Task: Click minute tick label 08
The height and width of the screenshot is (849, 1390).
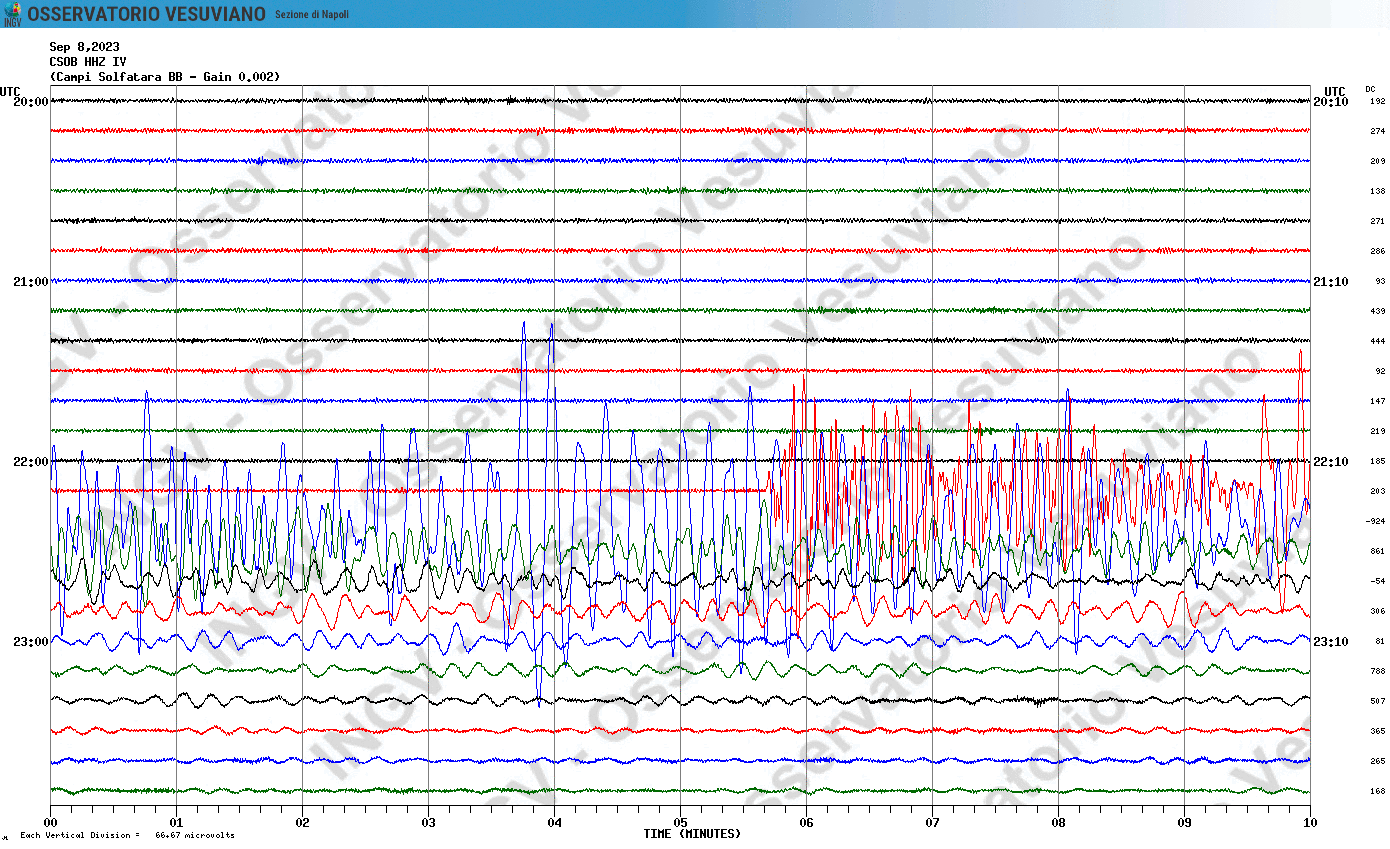Action: pos(1058,823)
